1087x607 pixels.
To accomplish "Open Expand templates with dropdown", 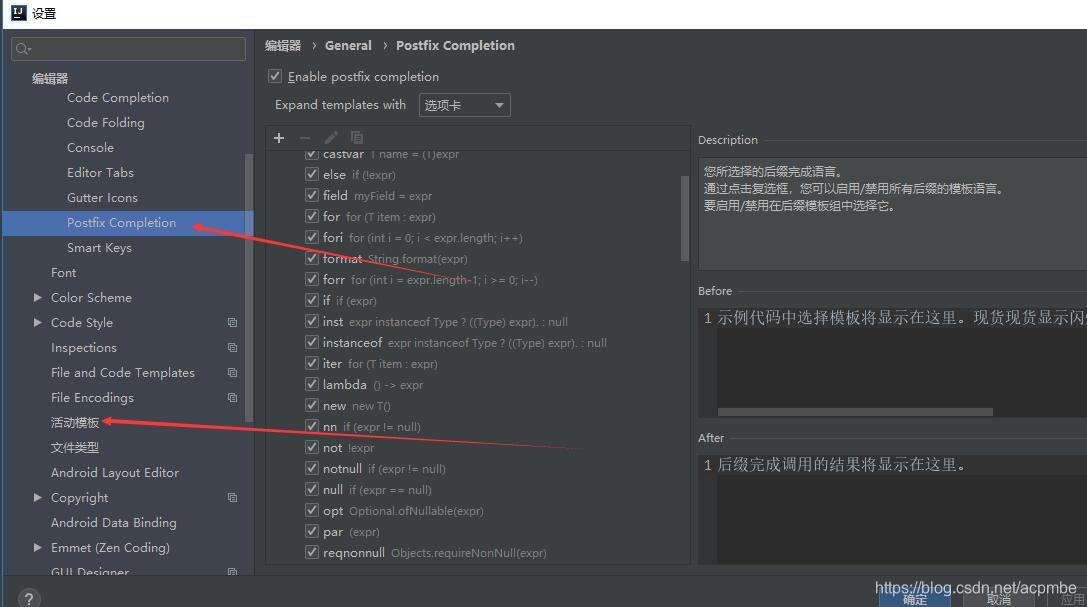I will [x=464, y=105].
